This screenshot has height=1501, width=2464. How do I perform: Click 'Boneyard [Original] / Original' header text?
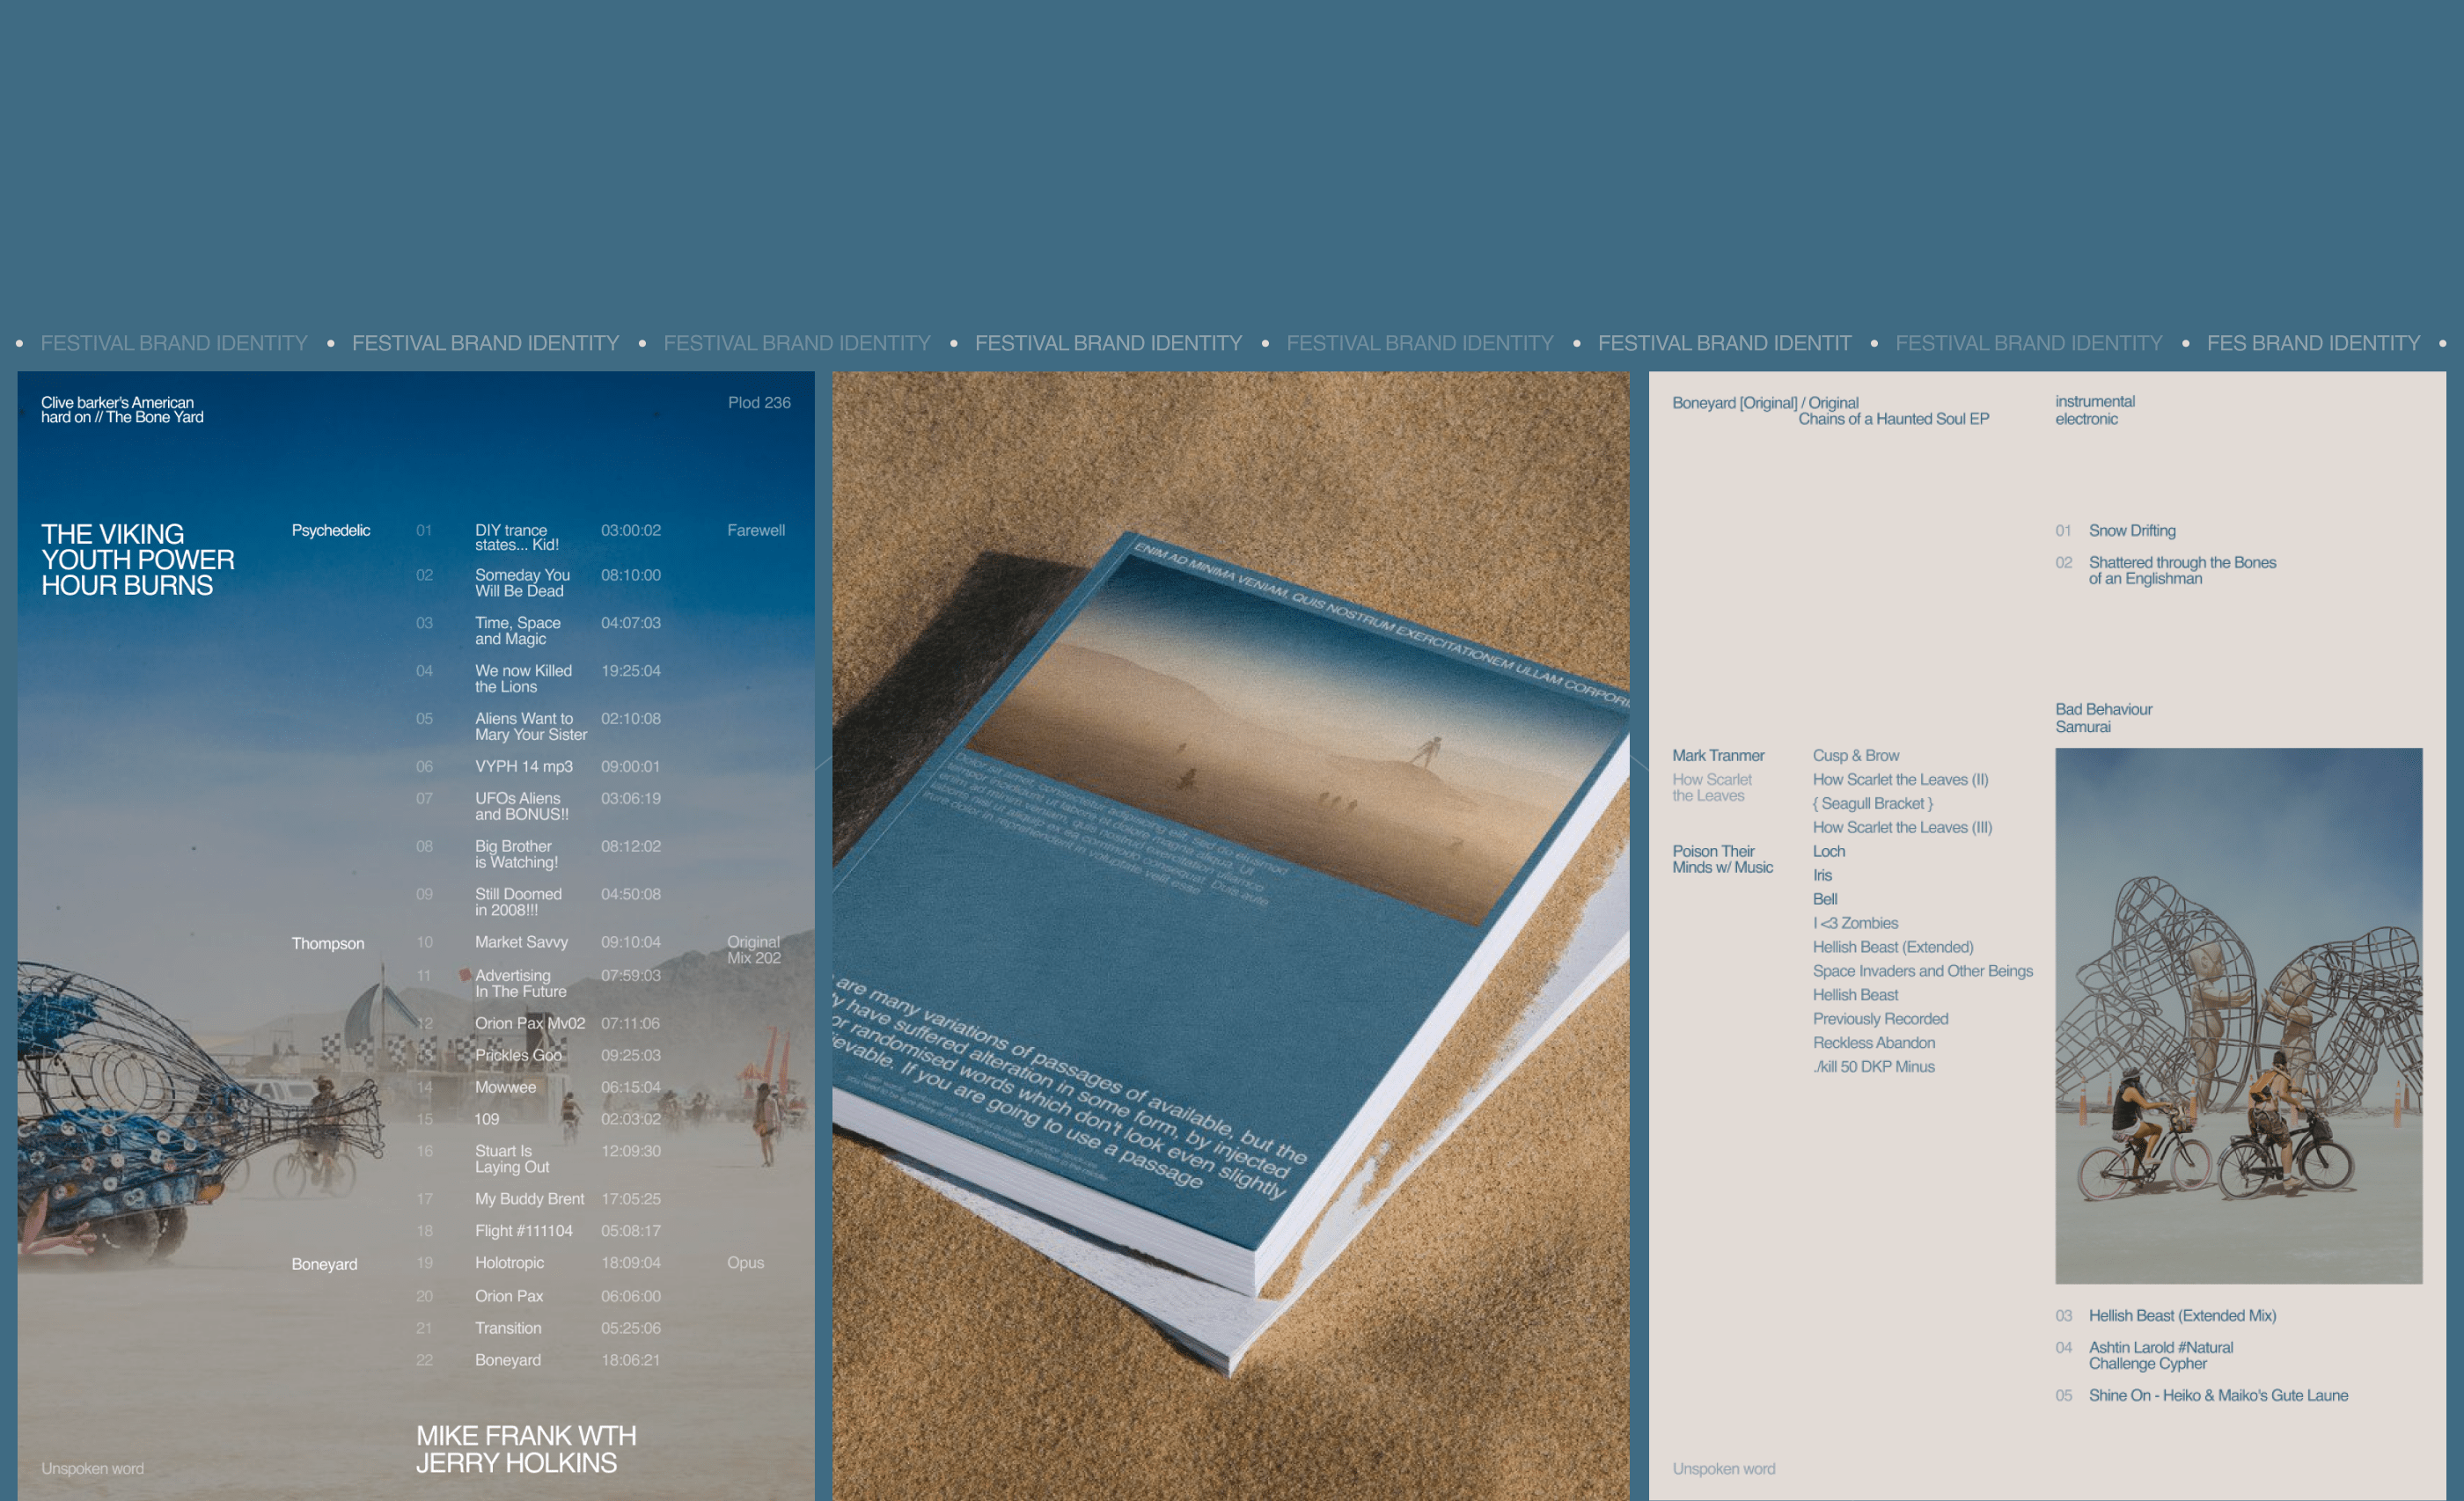click(x=1765, y=403)
